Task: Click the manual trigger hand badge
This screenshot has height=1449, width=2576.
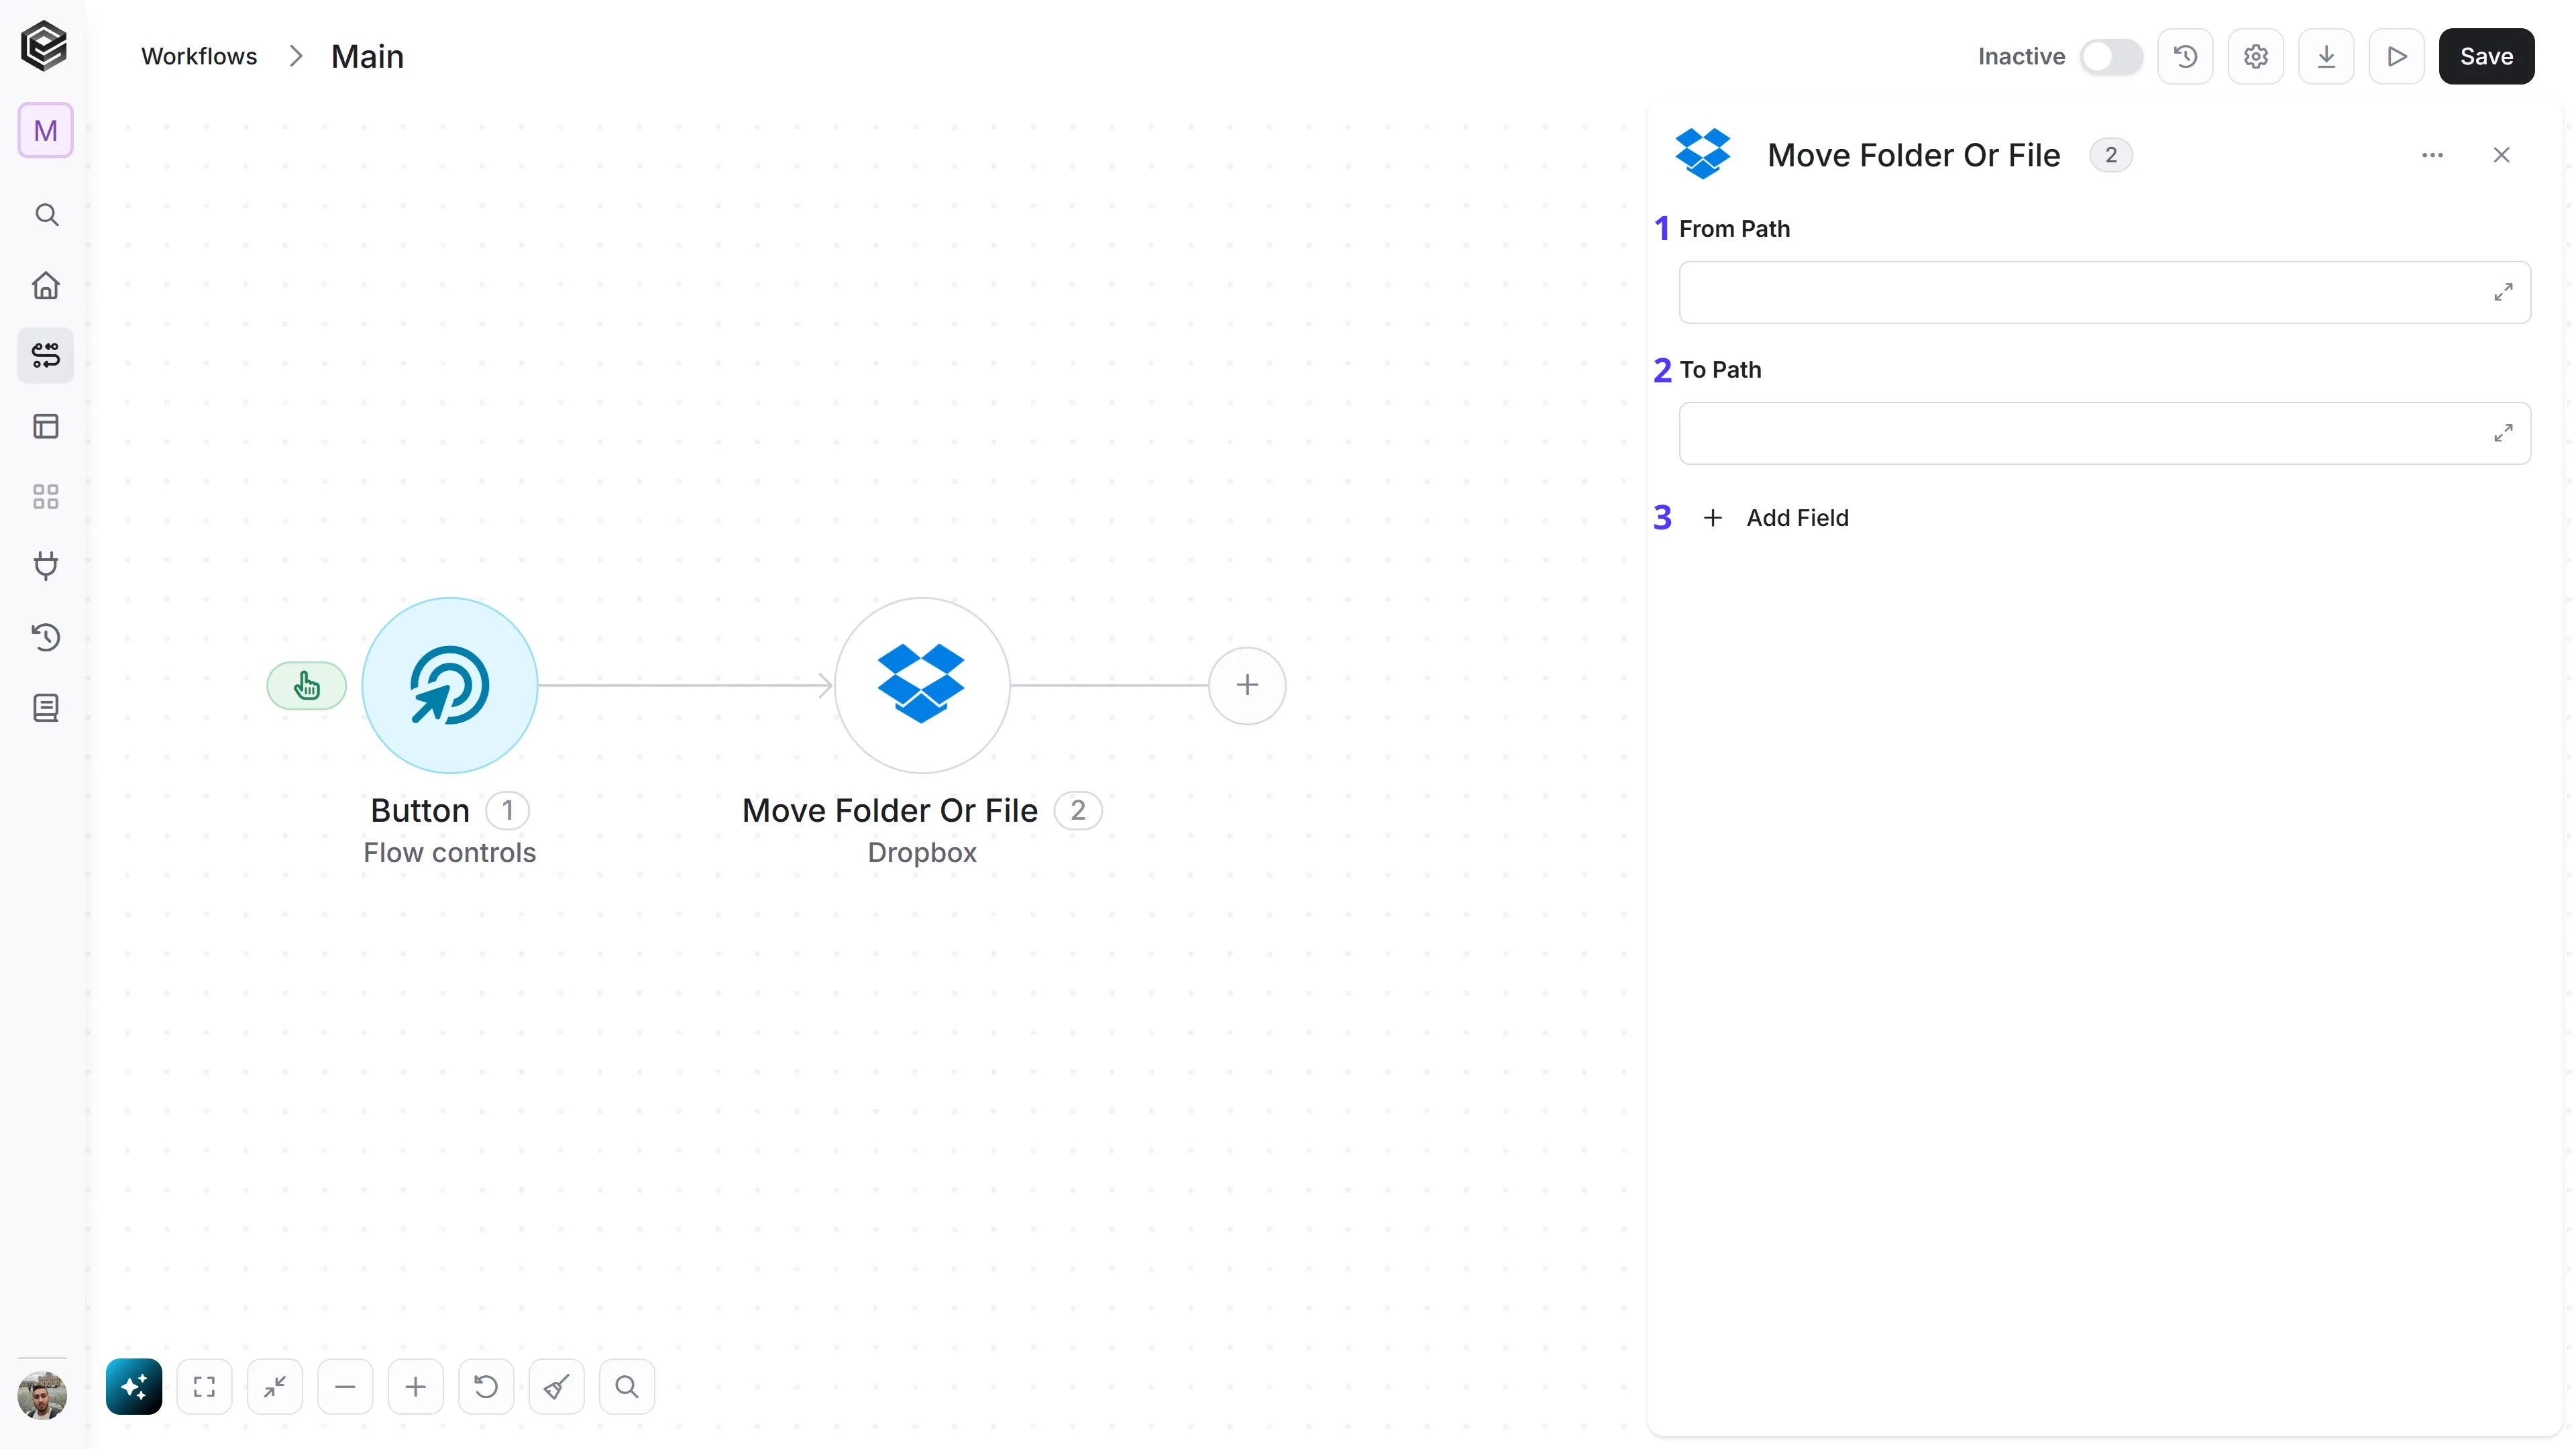Action: [306, 686]
